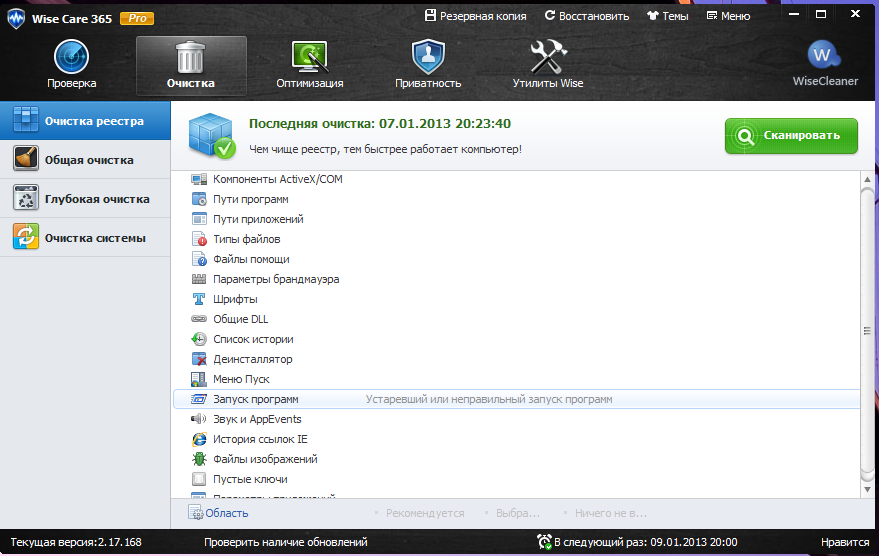Click the Восстановить button
879x556 pixels.
click(x=587, y=16)
